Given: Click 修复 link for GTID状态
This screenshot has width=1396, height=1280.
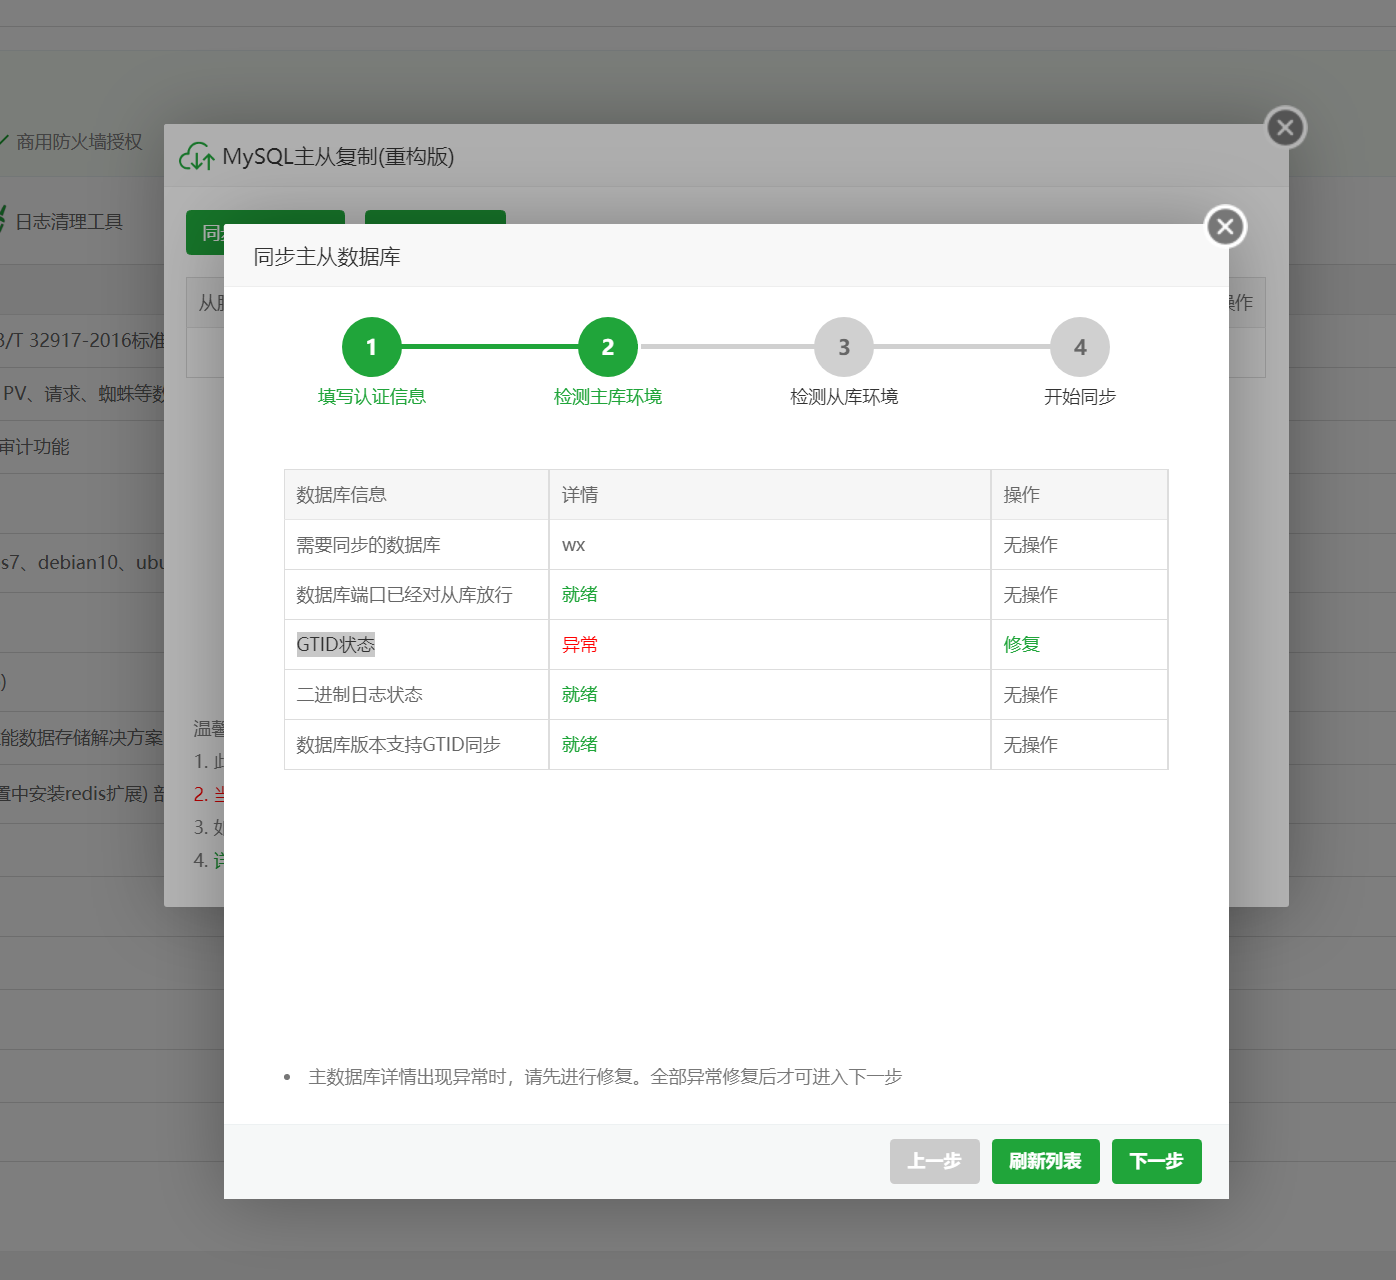Looking at the screenshot, I should coord(1022,645).
